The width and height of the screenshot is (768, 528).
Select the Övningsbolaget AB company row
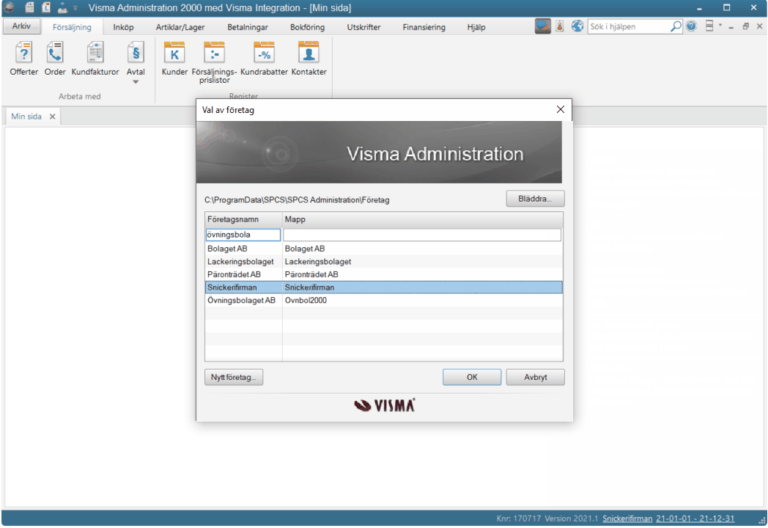[384, 300]
